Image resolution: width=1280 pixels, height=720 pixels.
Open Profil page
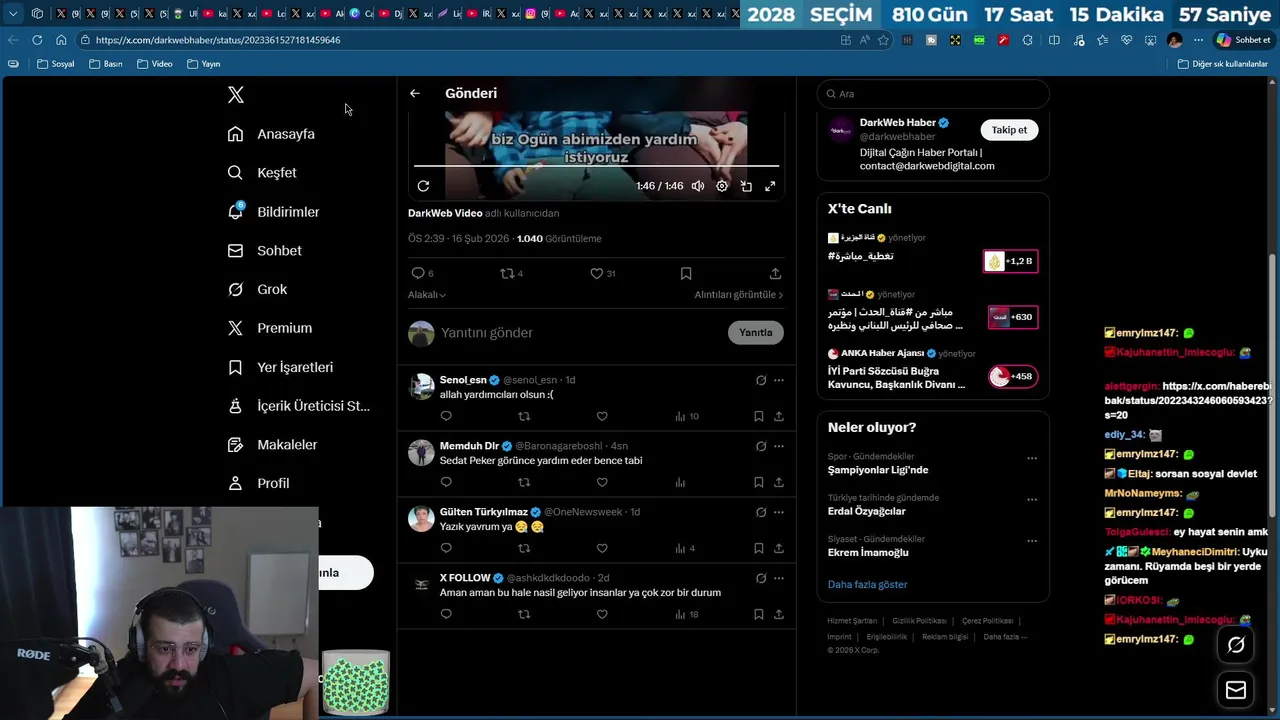click(x=258, y=483)
